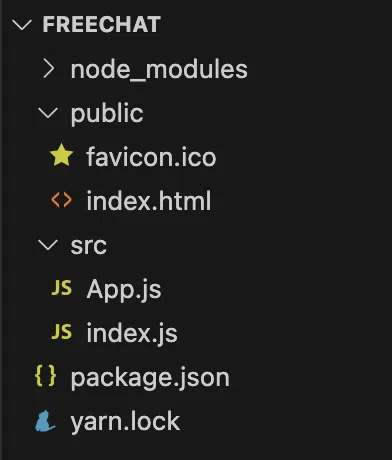Collapse the FREECHAT root folder chevron
The width and height of the screenshot is (392, 460).
coord(22,25)
